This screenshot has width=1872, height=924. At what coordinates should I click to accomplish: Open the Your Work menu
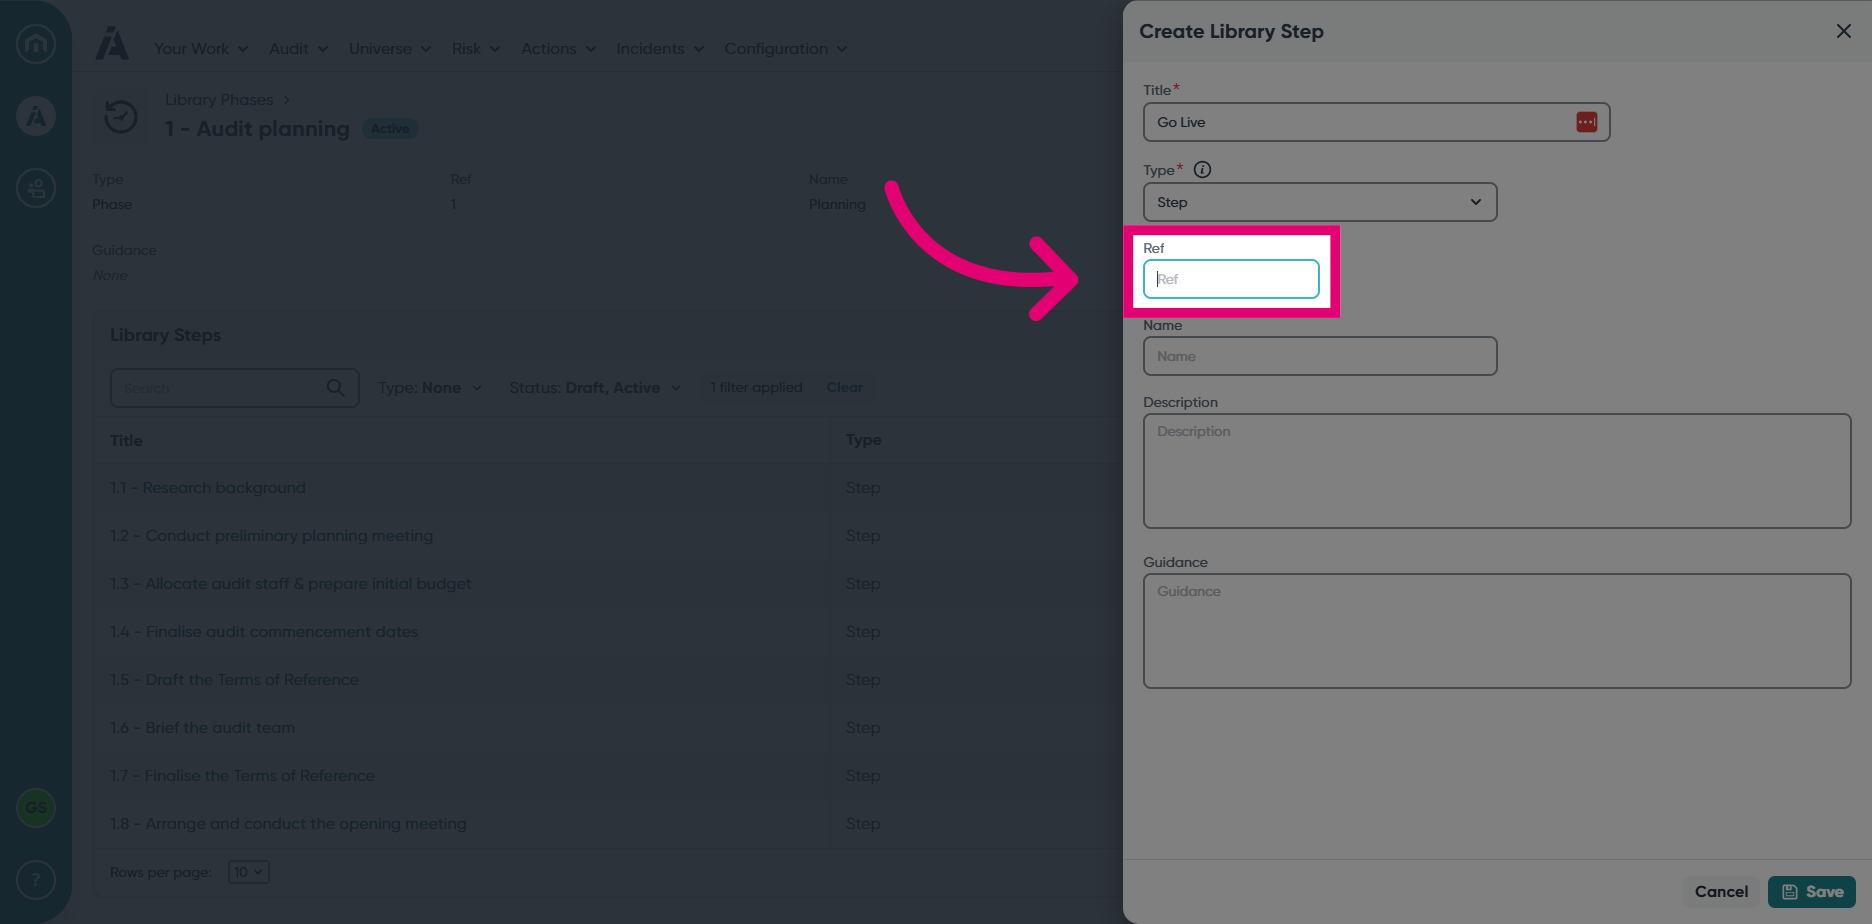click(201, 49)
